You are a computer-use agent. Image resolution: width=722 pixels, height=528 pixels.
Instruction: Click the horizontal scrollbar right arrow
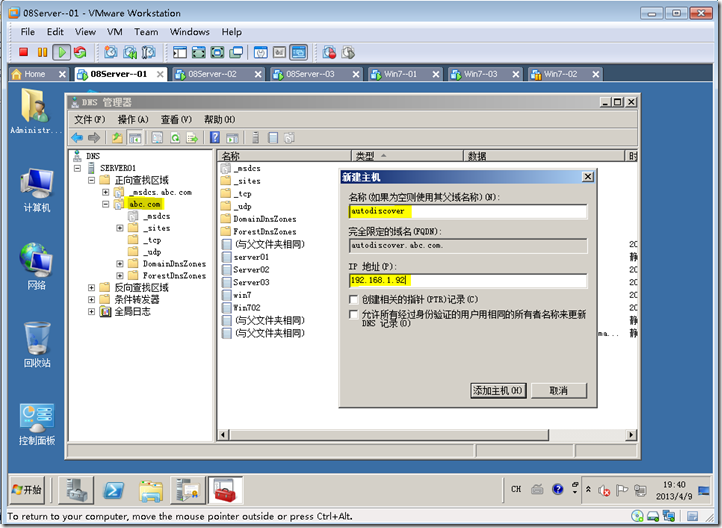click(631, 435)
